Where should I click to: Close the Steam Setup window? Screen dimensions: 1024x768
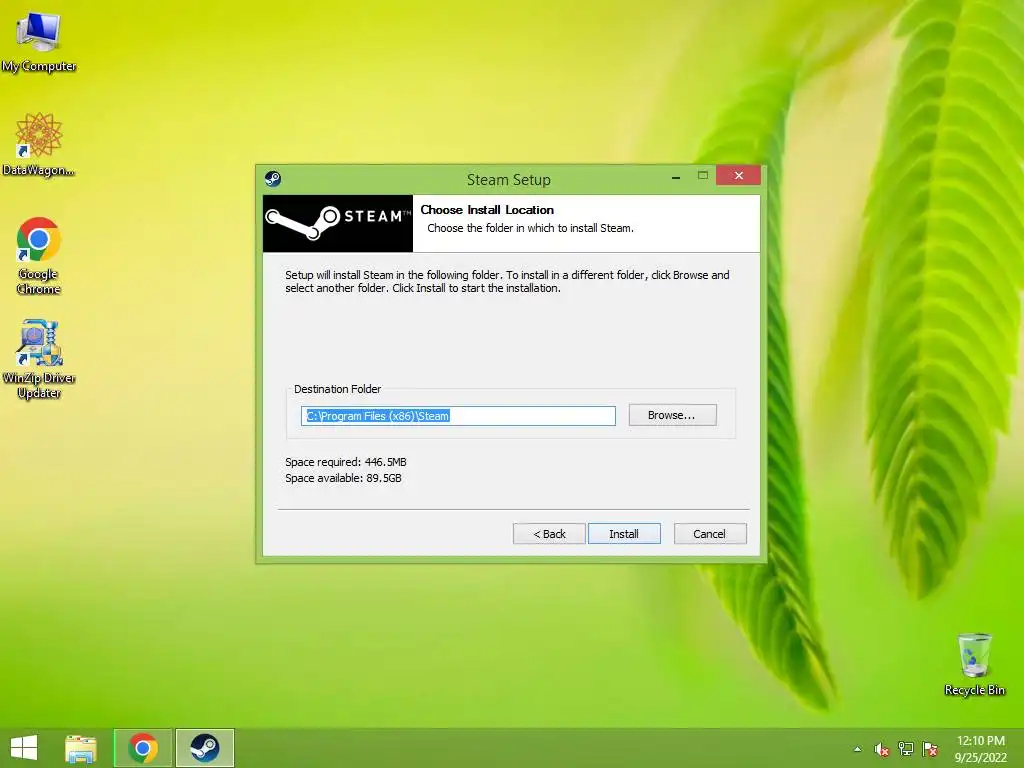pos(739,176)
